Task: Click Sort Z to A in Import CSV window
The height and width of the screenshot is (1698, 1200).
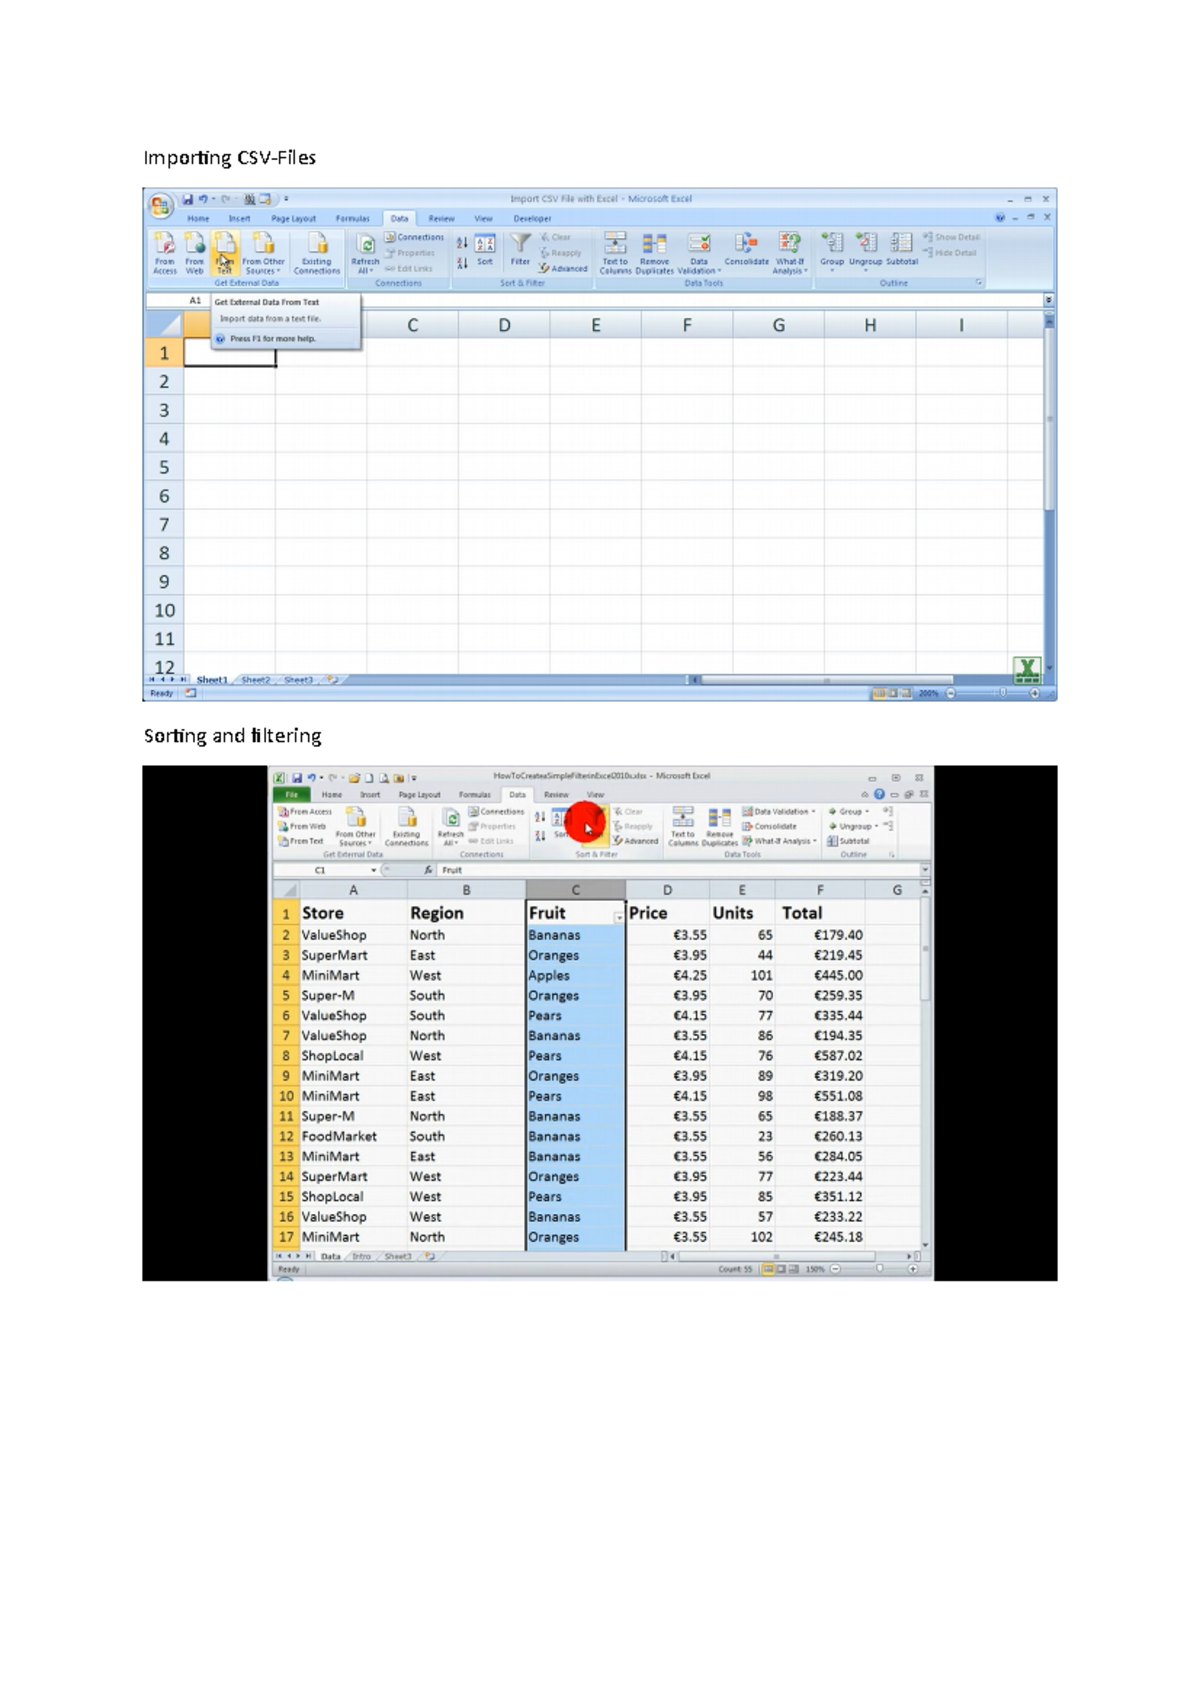Action: click(x=462, y=263)
